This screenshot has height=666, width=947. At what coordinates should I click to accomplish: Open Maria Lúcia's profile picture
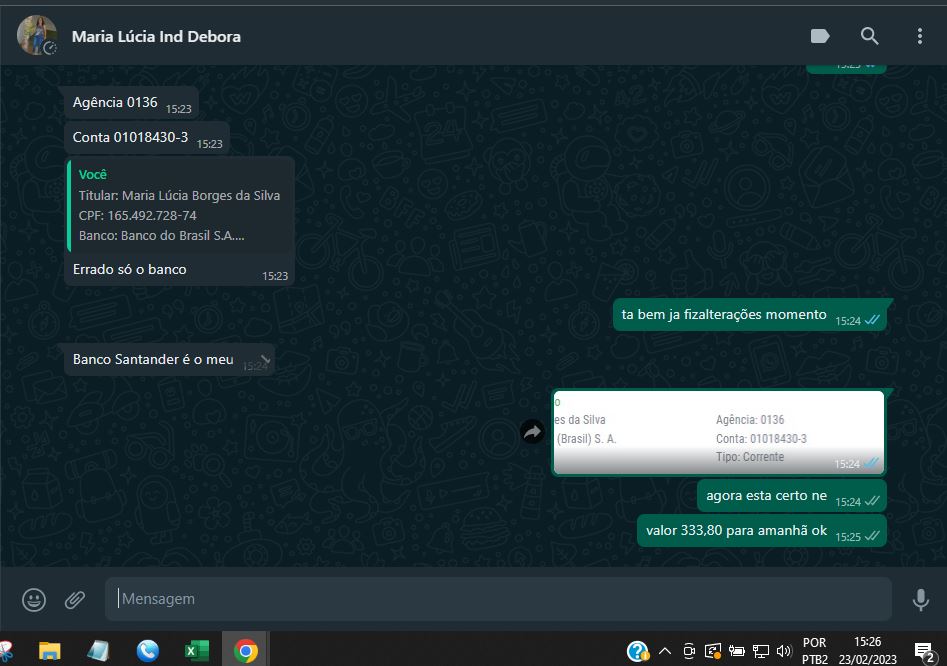pyautogui.click(x=37, y=36)
